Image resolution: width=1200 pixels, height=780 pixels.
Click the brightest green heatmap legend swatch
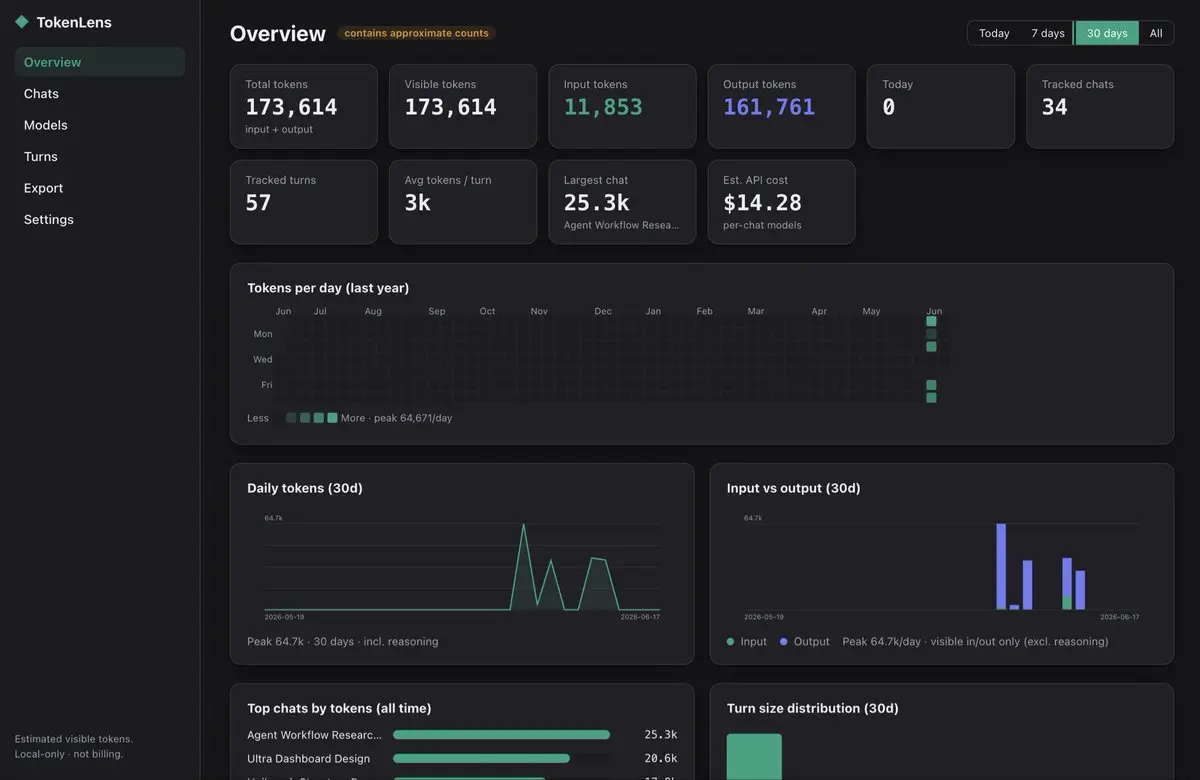[x=332, y=418]
